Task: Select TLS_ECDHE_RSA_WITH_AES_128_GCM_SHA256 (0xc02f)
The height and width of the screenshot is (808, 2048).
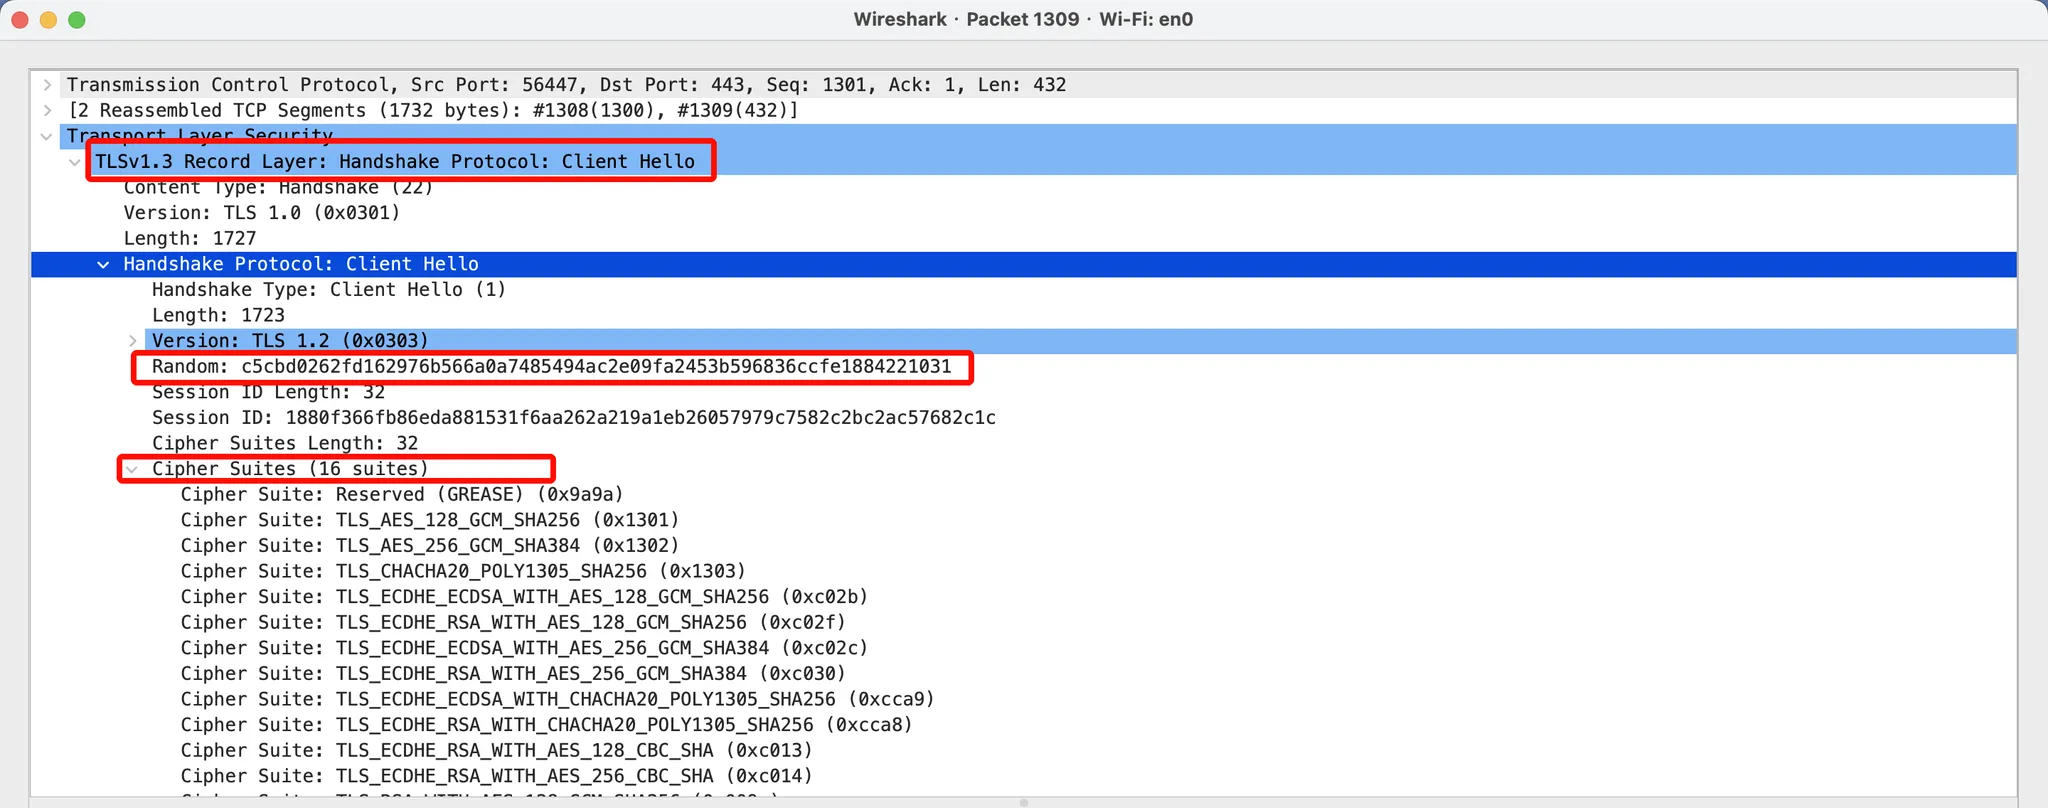Action: [x=513, y=622]
